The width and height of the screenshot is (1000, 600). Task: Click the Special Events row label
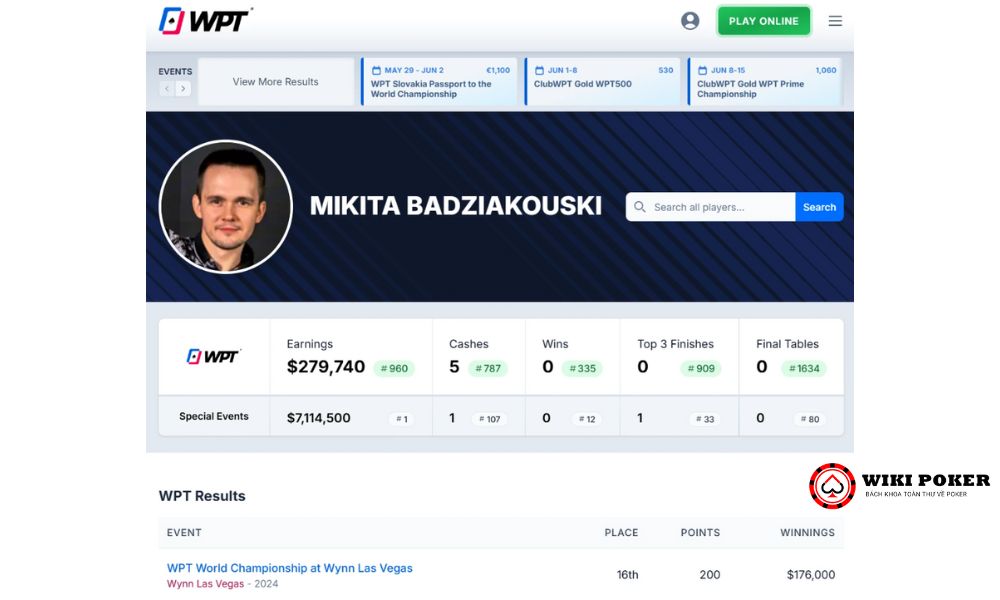pyautogui.click(x=214, y=416)
